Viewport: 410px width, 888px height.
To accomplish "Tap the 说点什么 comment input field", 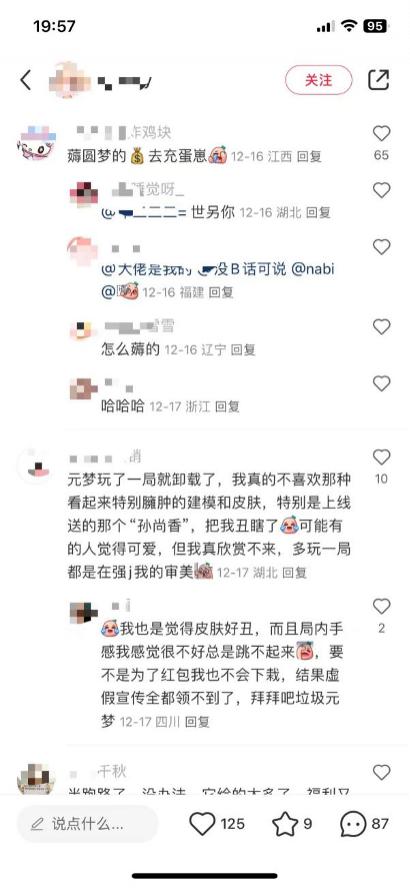I will (x=88, y=823).
